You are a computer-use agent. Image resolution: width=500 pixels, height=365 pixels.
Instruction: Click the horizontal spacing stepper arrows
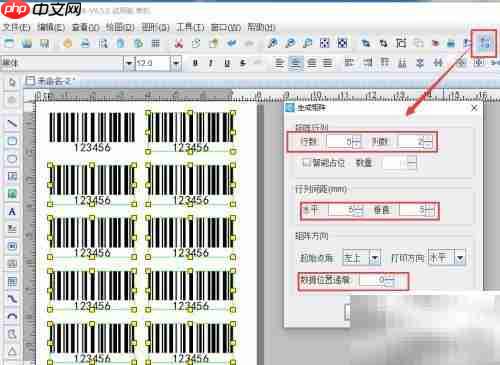358,210
